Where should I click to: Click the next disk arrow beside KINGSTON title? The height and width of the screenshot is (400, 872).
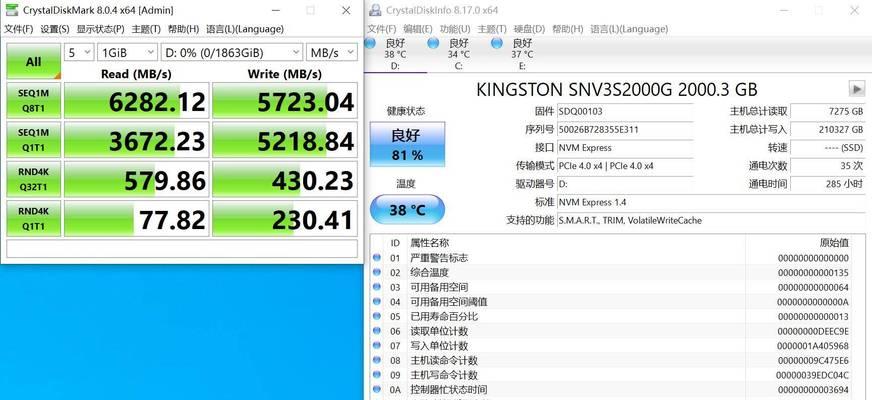coord(856,88)
